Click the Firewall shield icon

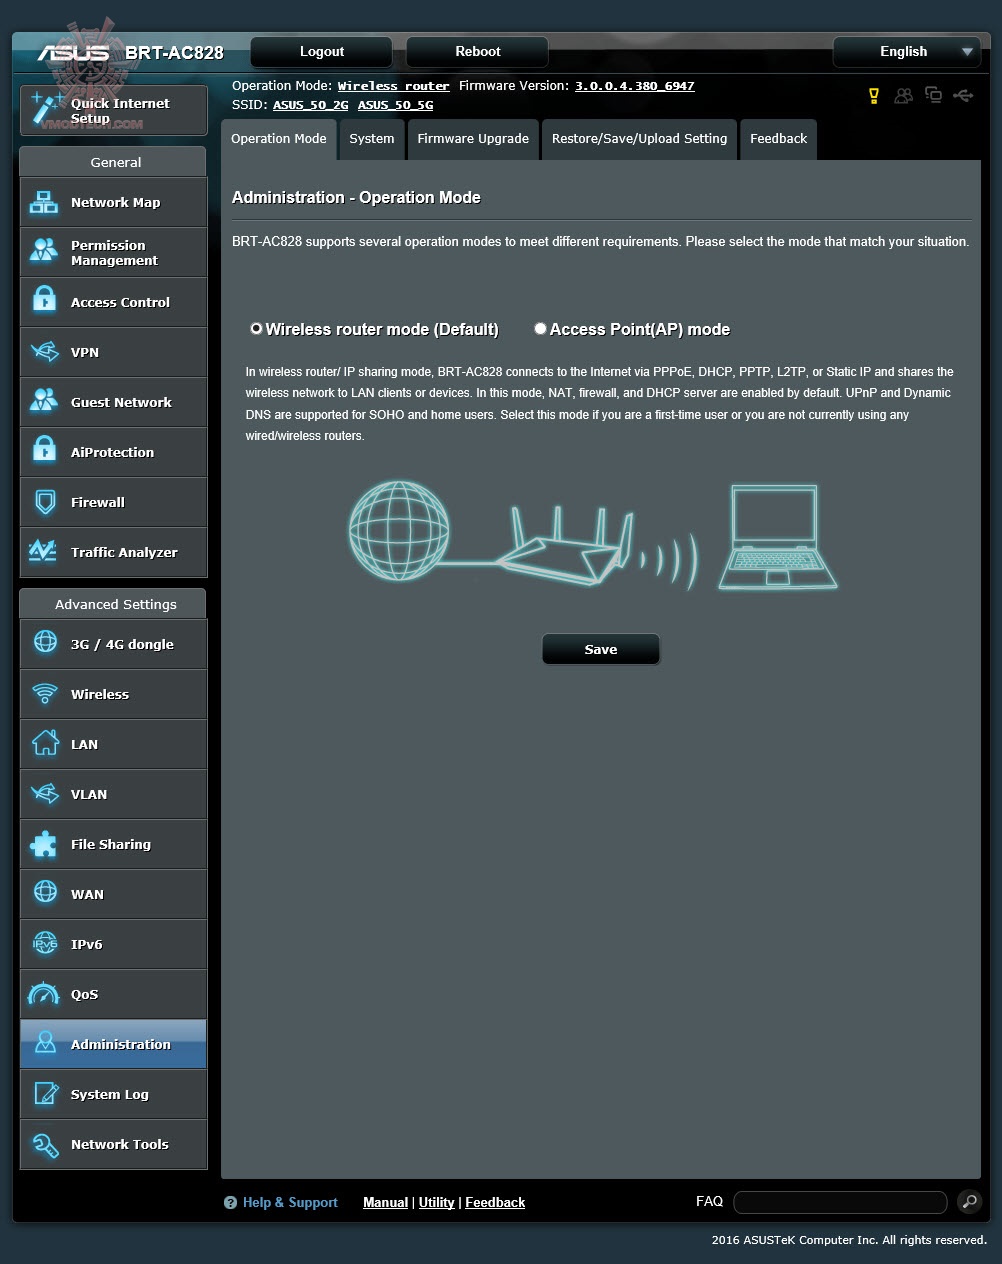click(x=44, y=502)
